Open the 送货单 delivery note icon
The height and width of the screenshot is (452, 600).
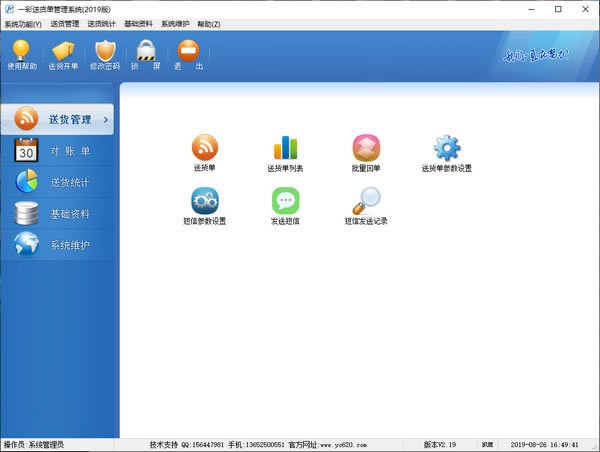[204, 148]
